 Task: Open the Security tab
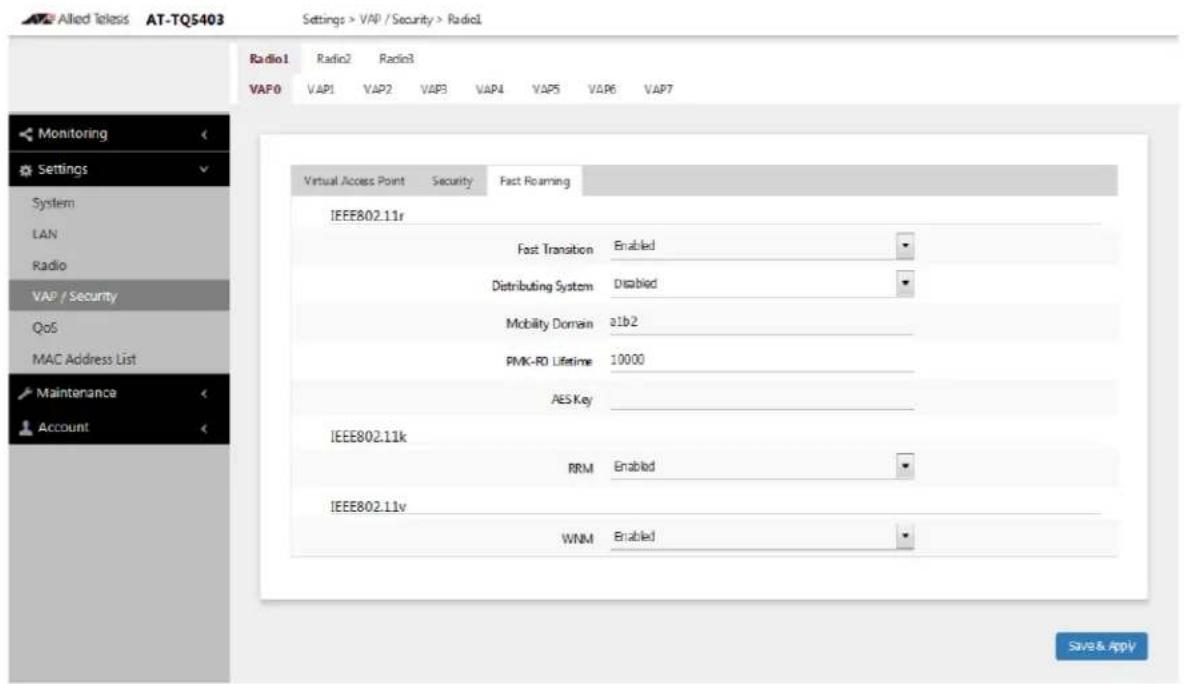coord(452,181)
